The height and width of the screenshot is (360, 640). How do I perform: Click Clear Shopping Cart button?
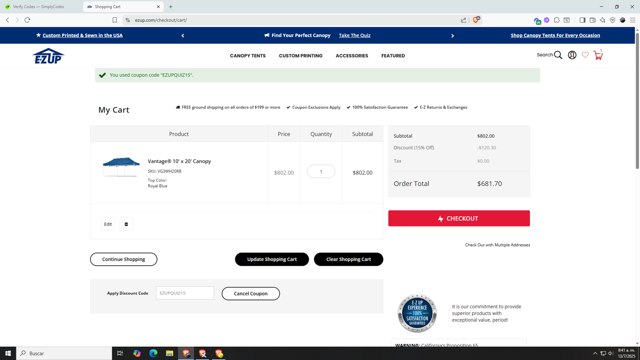point(349,259)
